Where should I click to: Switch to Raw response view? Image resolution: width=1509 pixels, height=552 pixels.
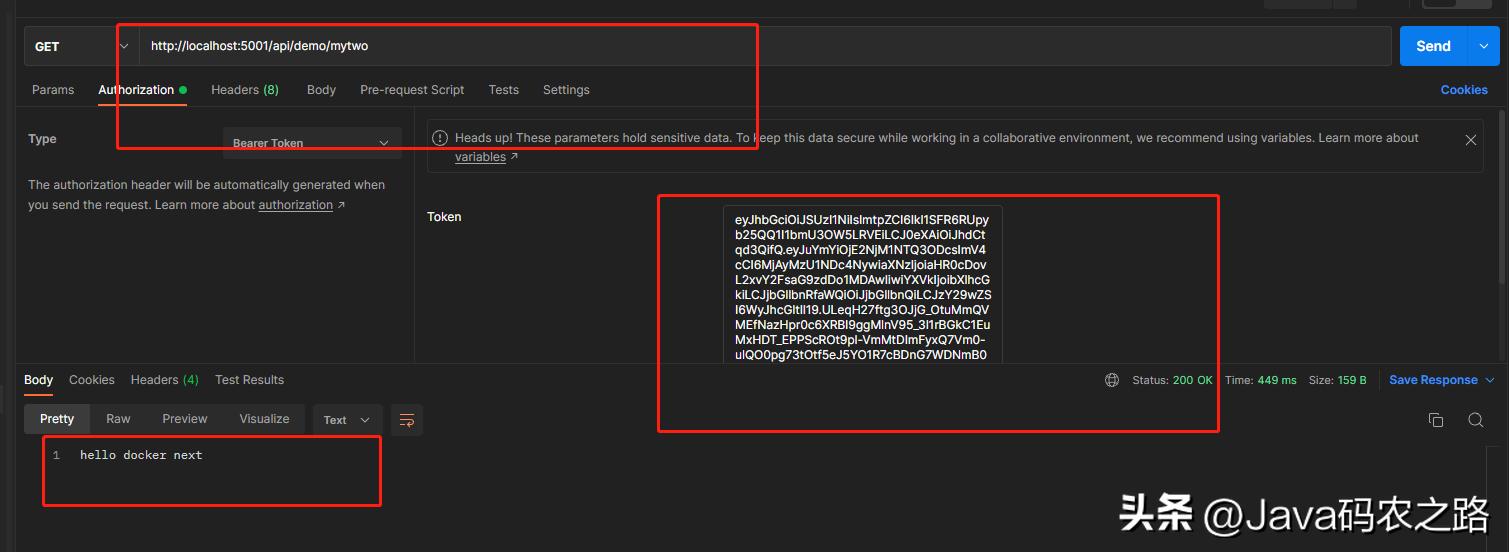[118, 419]
